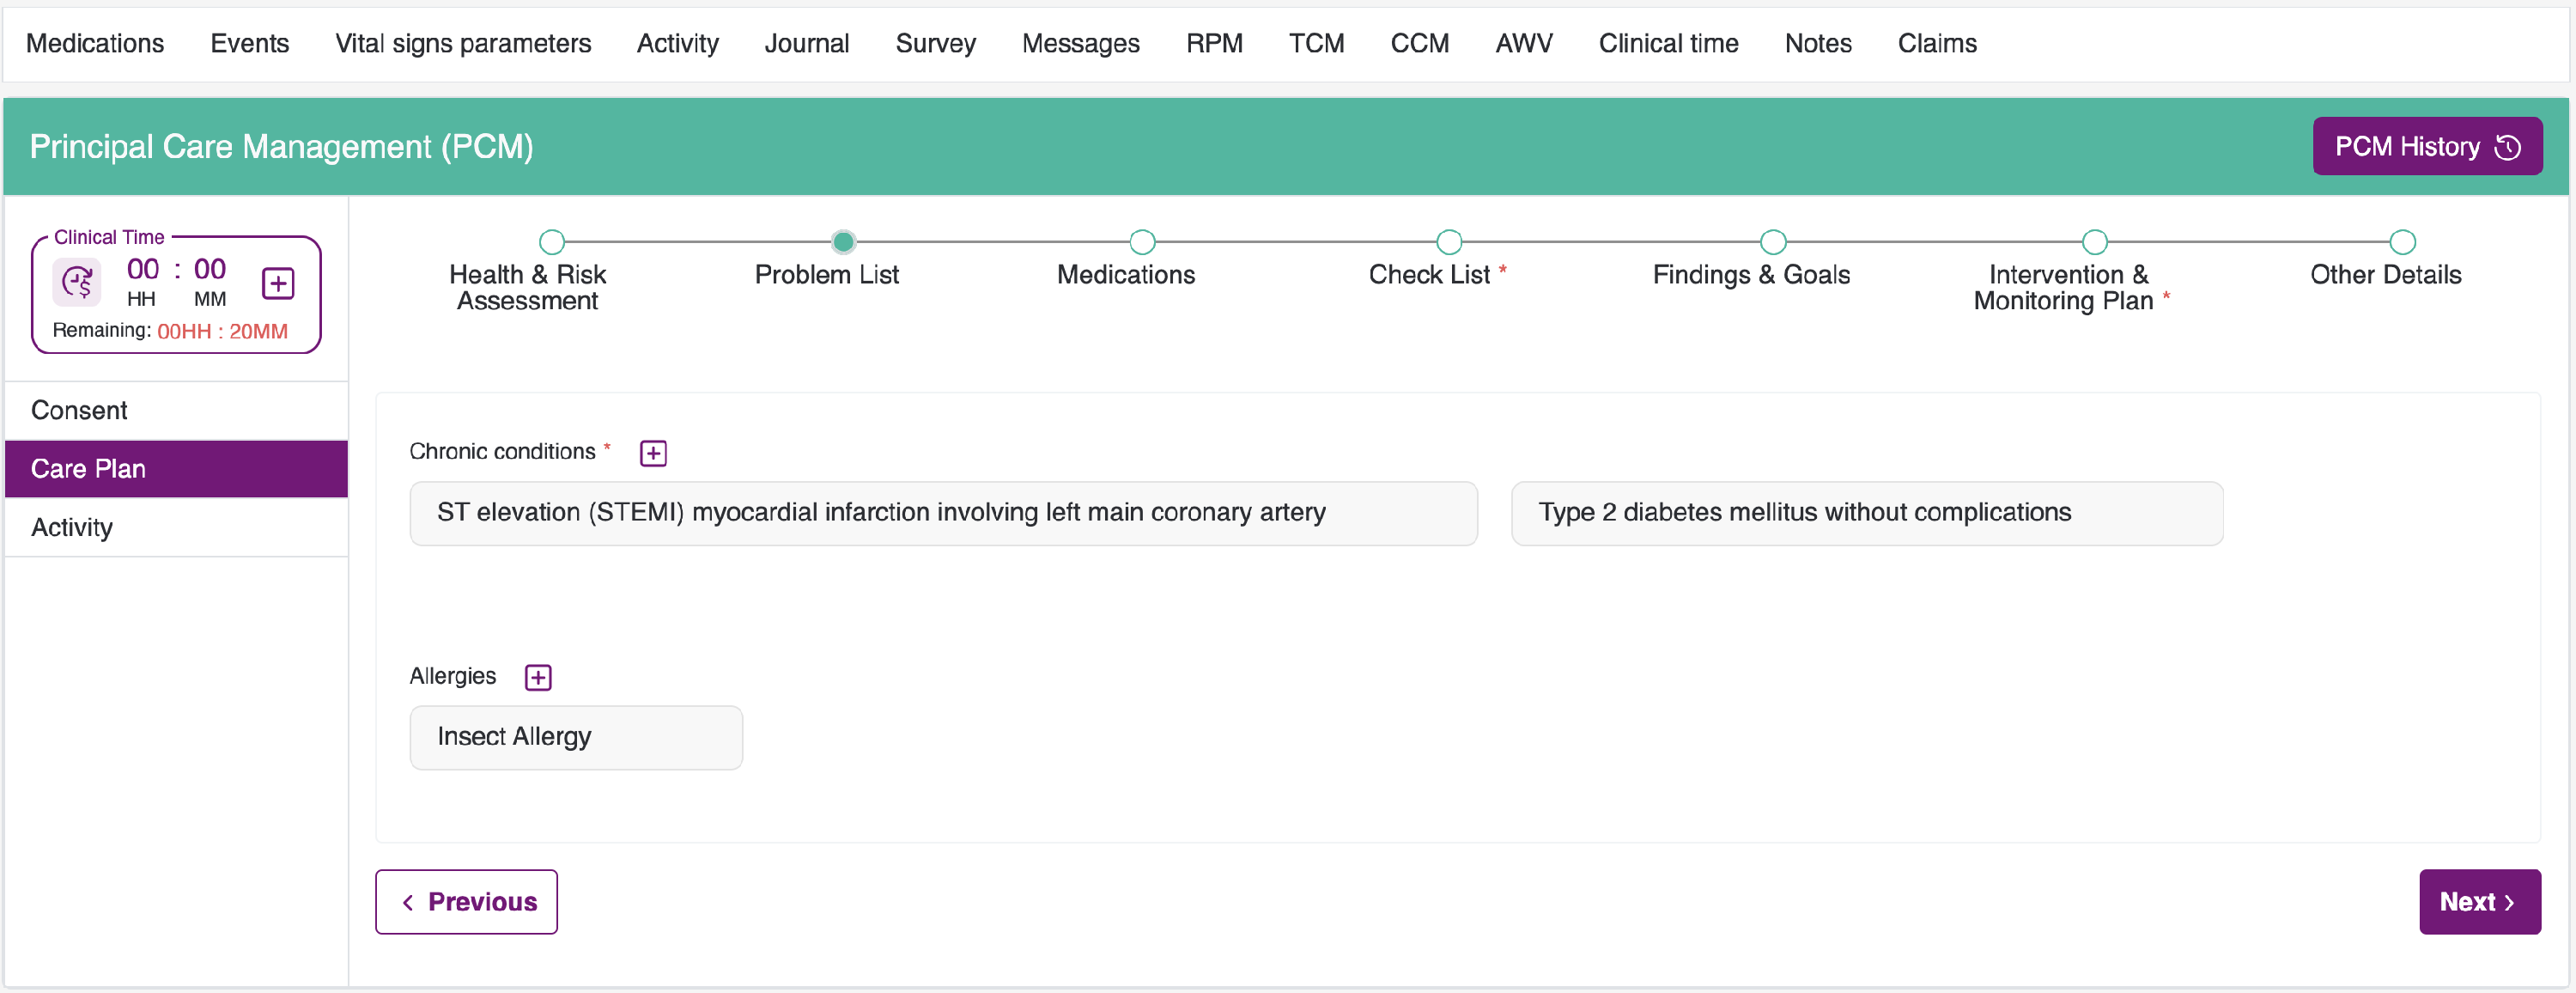Open Activity in the left sidebar
The image size is (2576, 993).
[x=72, y=527]
